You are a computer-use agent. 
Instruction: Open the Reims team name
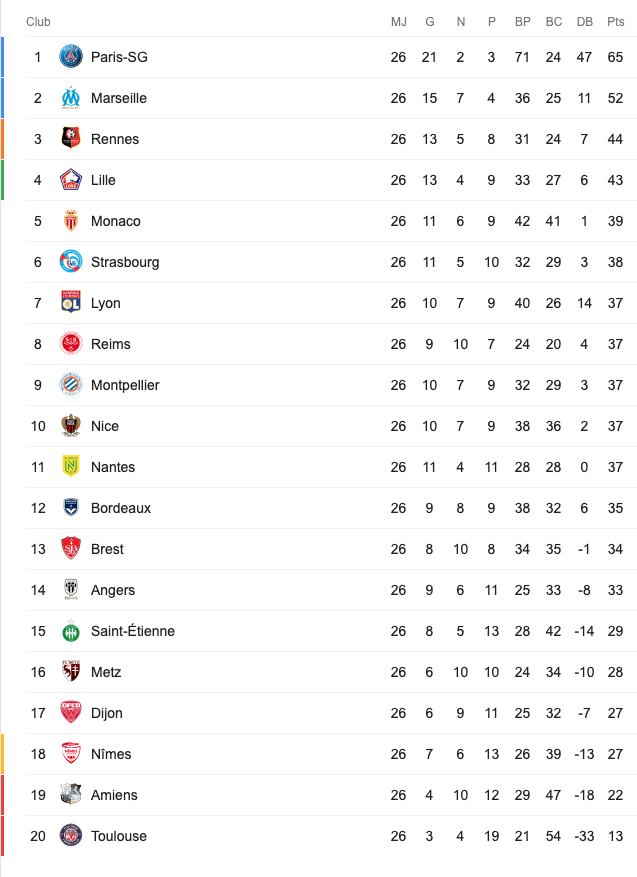click(x=111, y=344)
